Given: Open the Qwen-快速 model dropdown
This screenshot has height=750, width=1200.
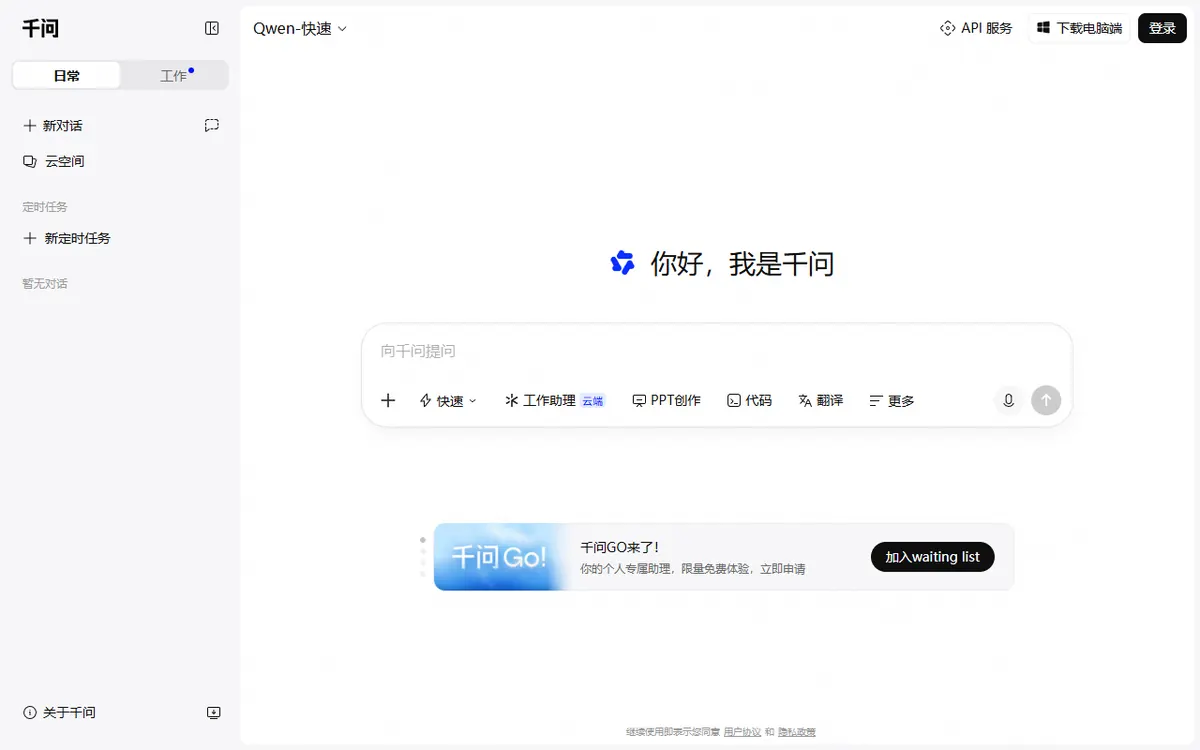Looking at the screenshot, I should coord(300,29).
